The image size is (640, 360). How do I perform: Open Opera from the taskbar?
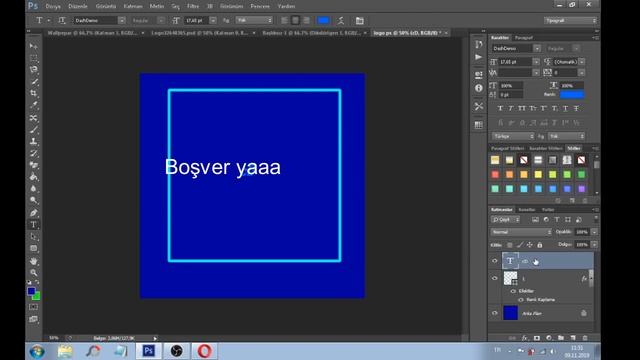click(x=204, y=351)
